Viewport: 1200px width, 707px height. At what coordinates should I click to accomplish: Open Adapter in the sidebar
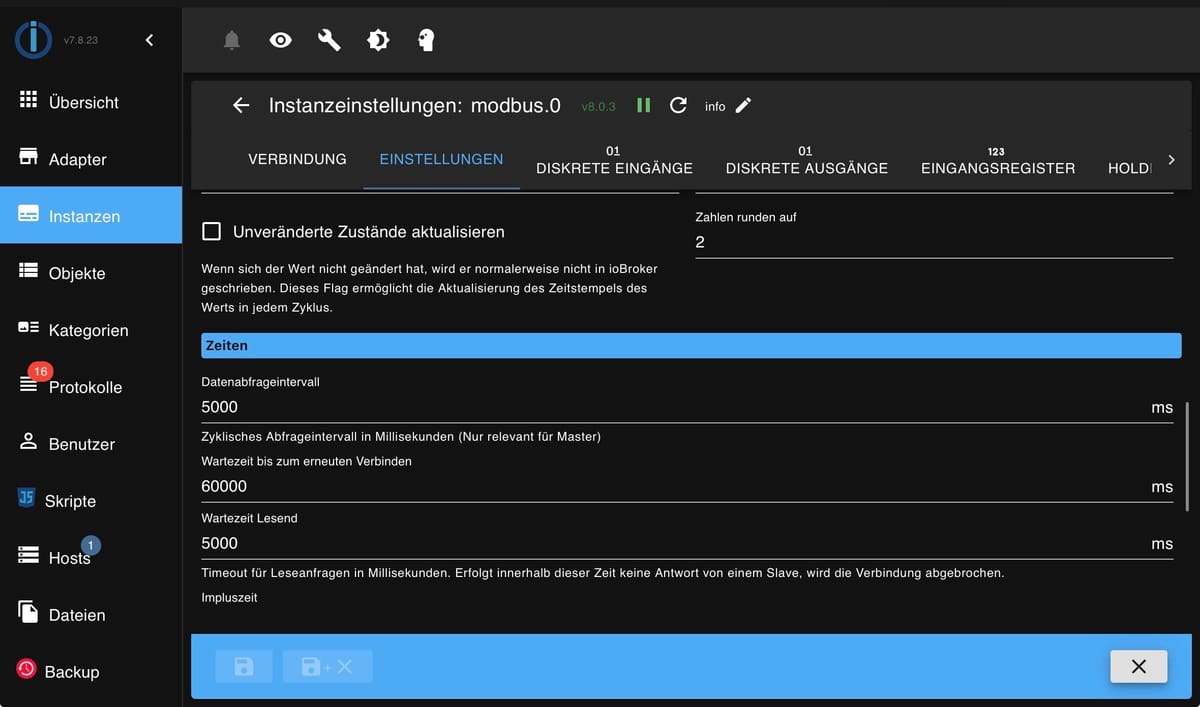[x=91, y=159]
